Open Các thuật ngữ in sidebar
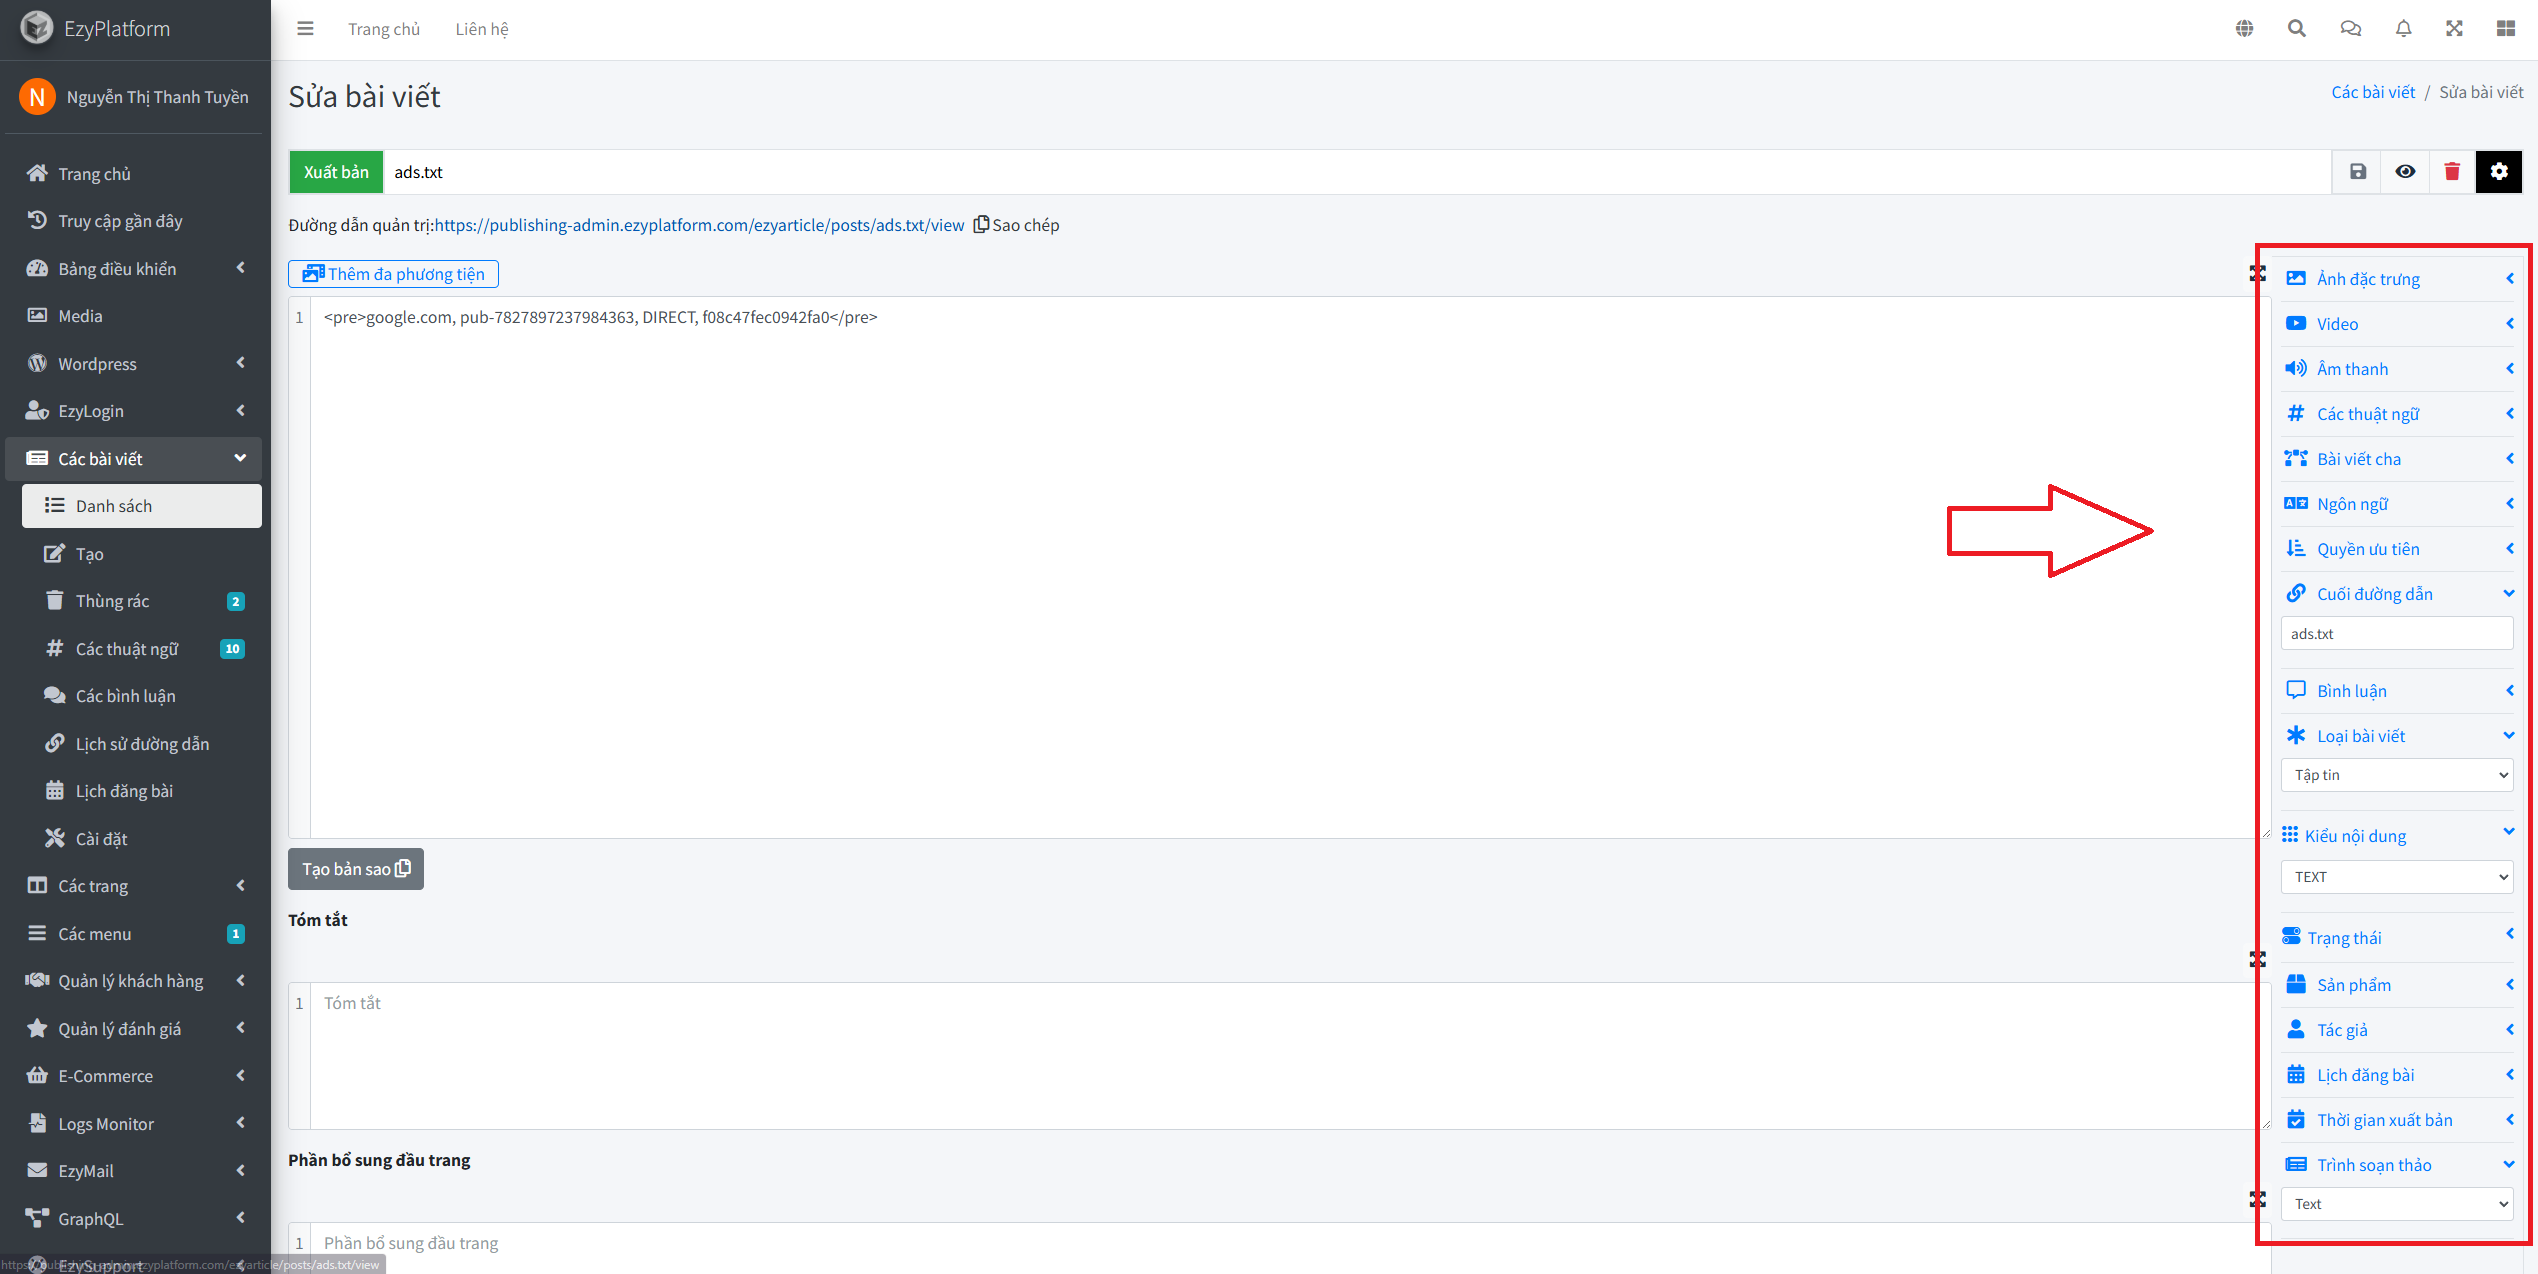Image resolution: width=2538 pixels, height=1274 pixels. (142, 649)
